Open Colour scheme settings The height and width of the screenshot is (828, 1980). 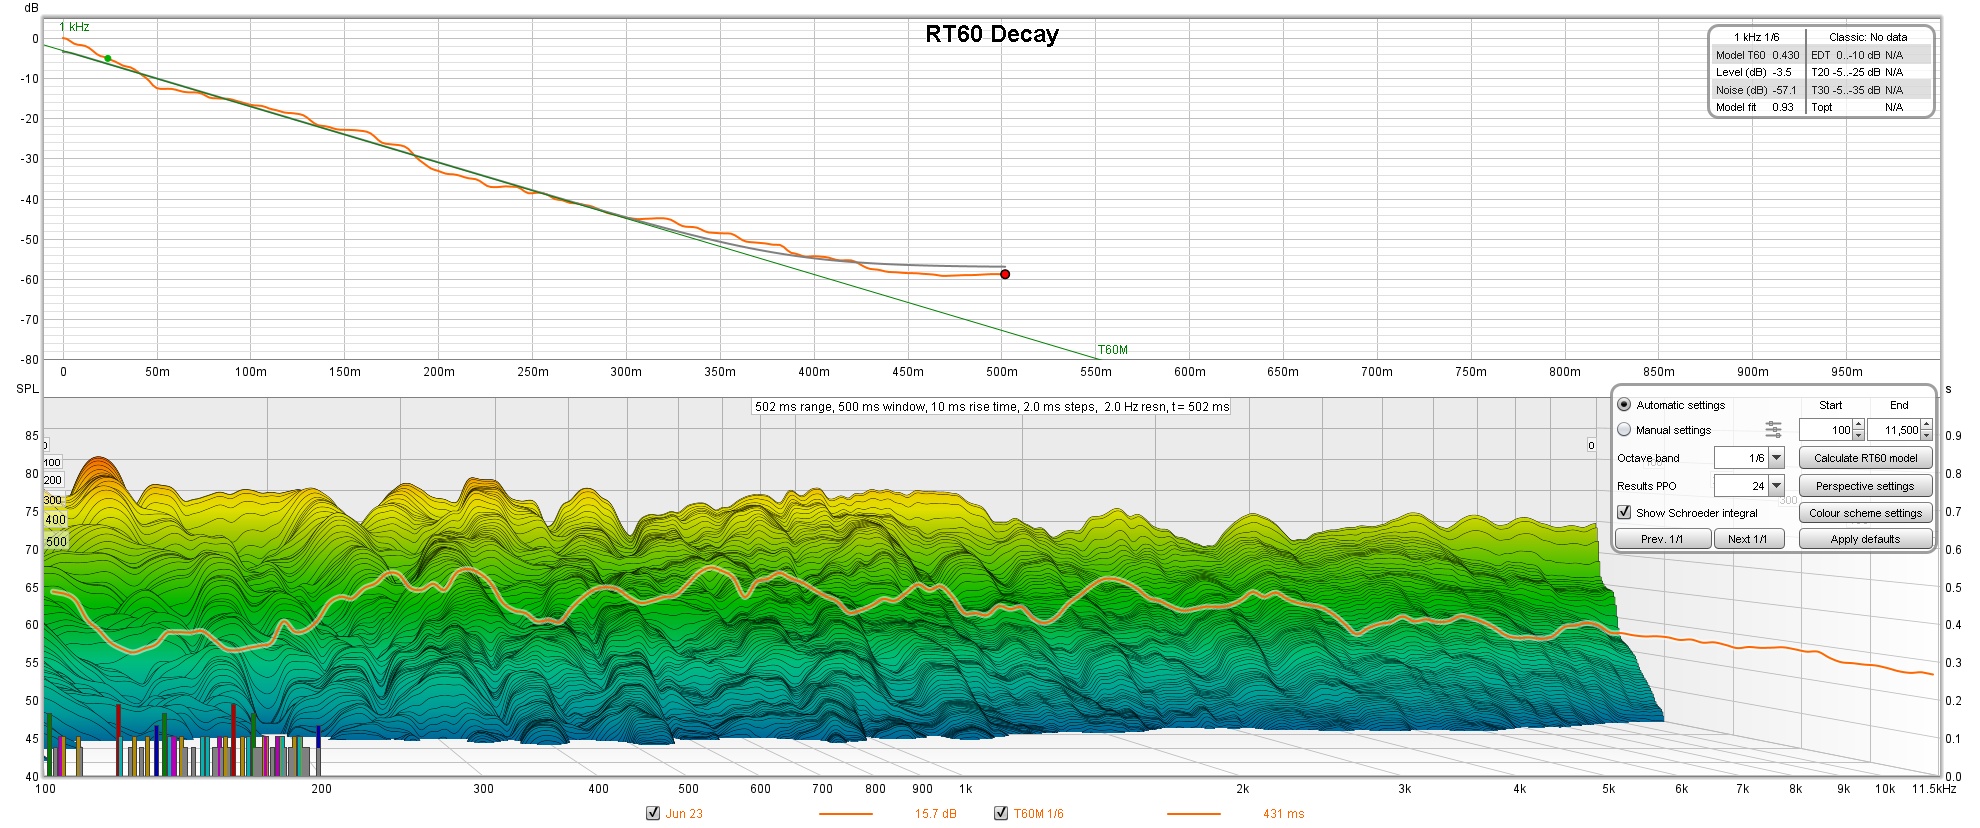(1865, 513)
